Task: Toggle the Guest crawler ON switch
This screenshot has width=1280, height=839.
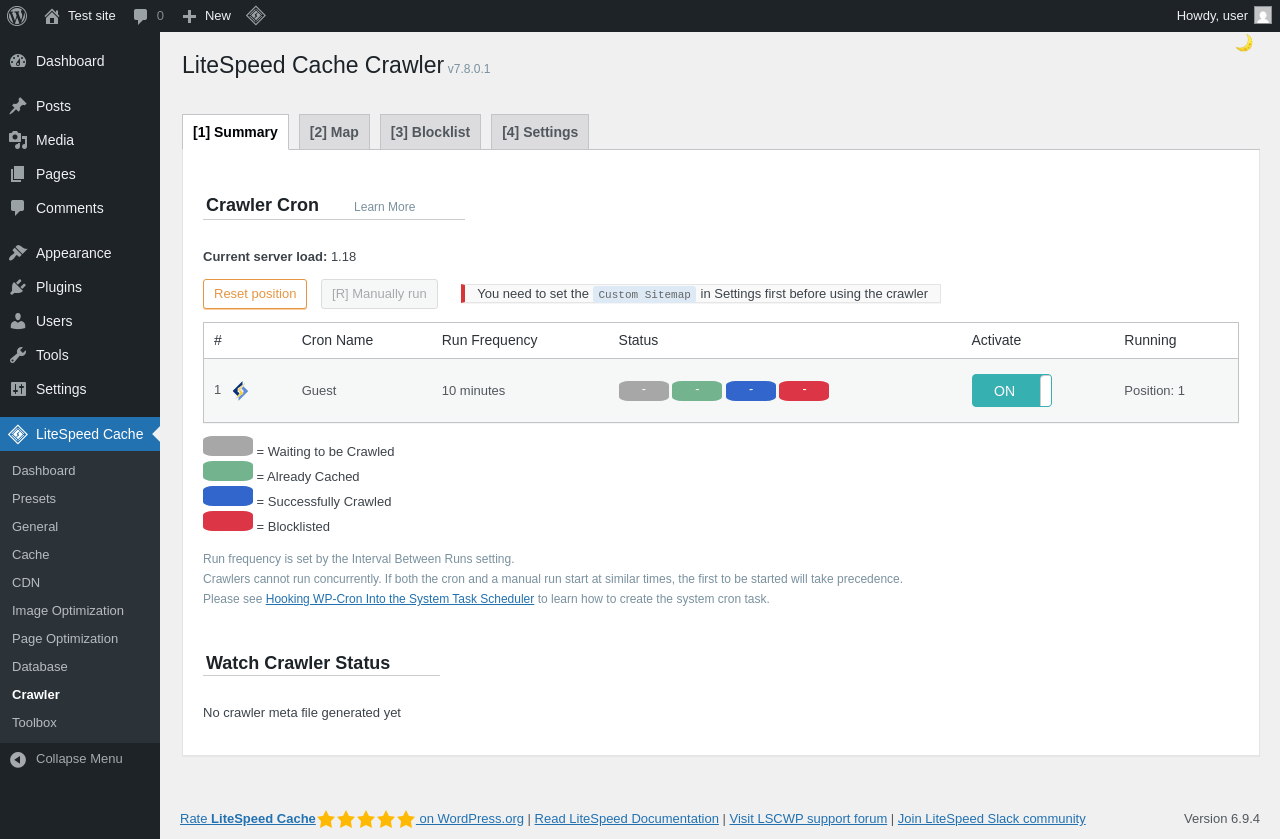Action: coord(1011,391)
